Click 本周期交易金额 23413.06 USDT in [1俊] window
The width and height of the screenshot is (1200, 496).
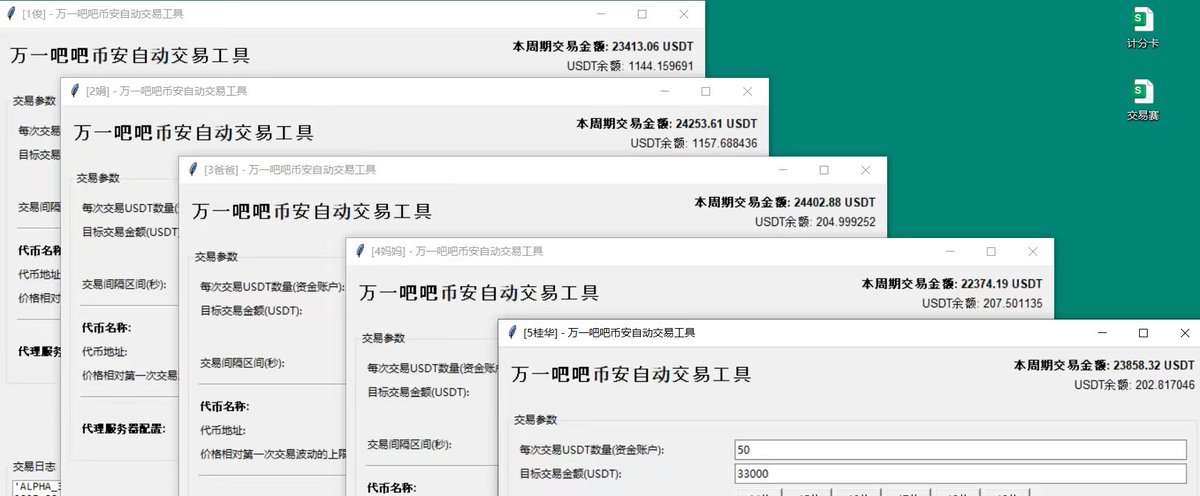point(603,46)
